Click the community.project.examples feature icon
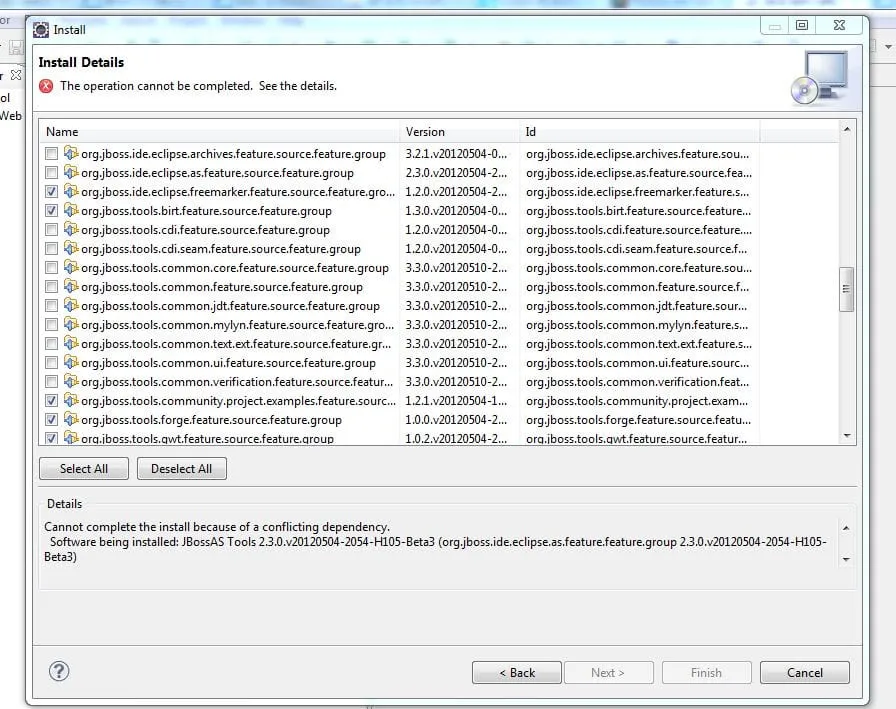This screenshot has width=896, height=709. tap(71, 400)
